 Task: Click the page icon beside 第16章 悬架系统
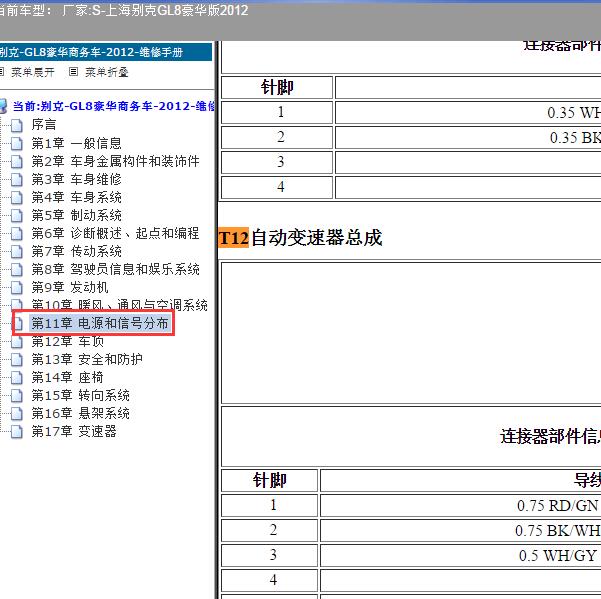click(x=16, y=414)
